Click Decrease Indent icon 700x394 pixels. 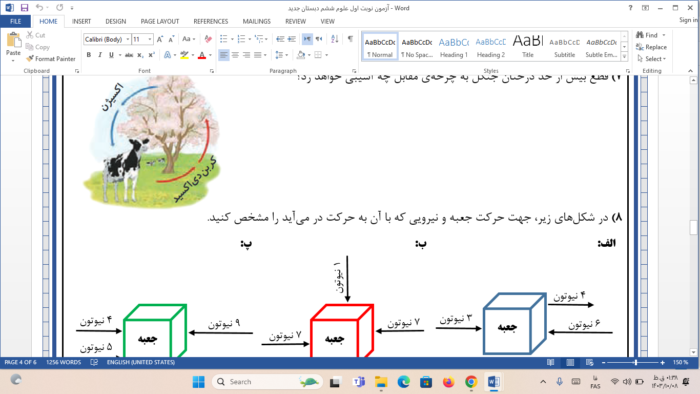coord(280,39)
